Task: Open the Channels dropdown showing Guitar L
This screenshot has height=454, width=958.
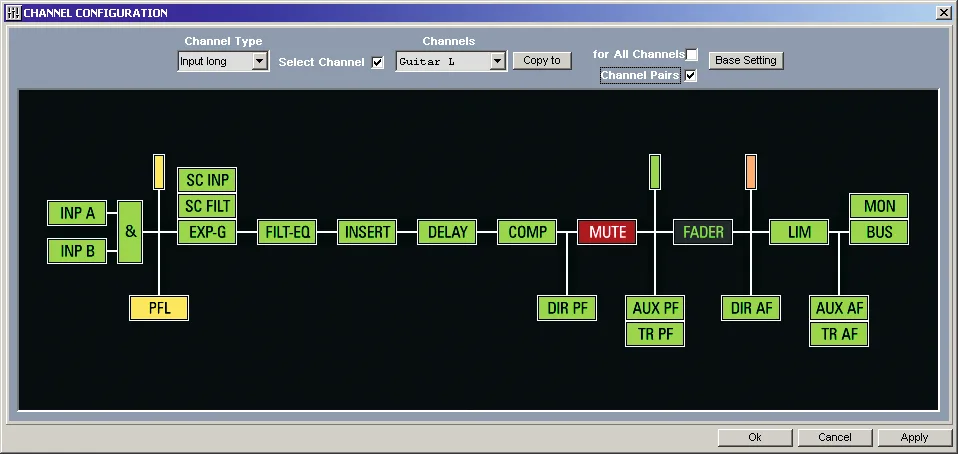Action: pos(451,61)
